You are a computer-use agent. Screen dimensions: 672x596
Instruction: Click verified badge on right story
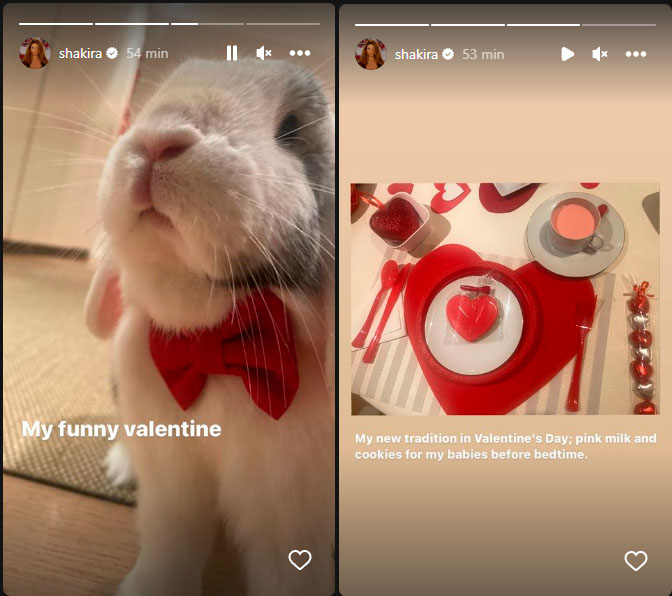click(x=448, y=54)
